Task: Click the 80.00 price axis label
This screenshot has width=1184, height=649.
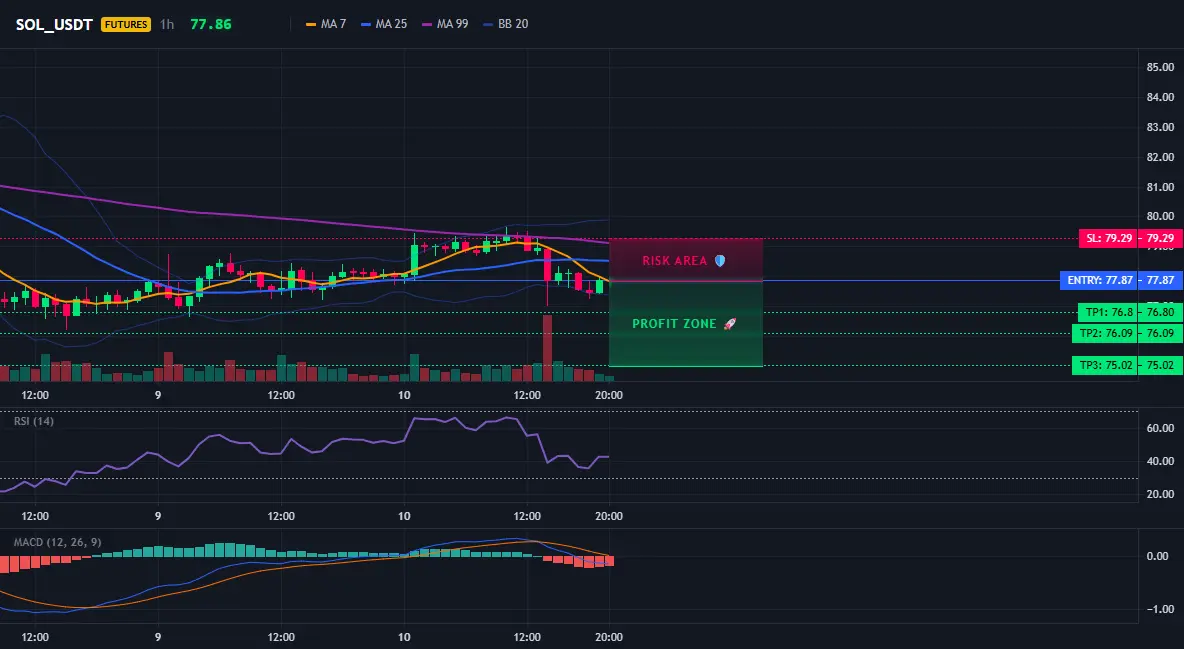Action: 1160,216
